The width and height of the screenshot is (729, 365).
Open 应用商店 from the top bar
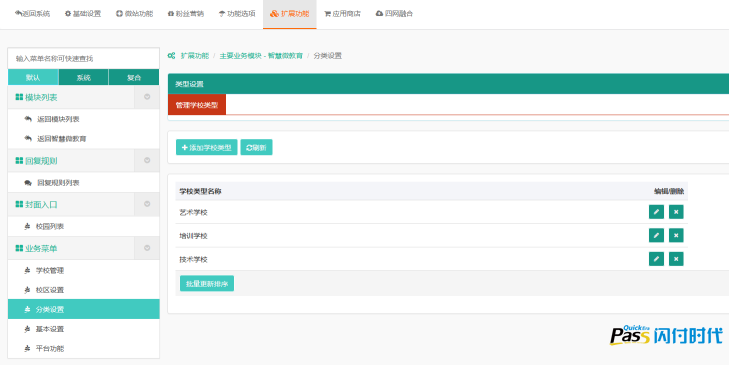[x=342, y=14]
